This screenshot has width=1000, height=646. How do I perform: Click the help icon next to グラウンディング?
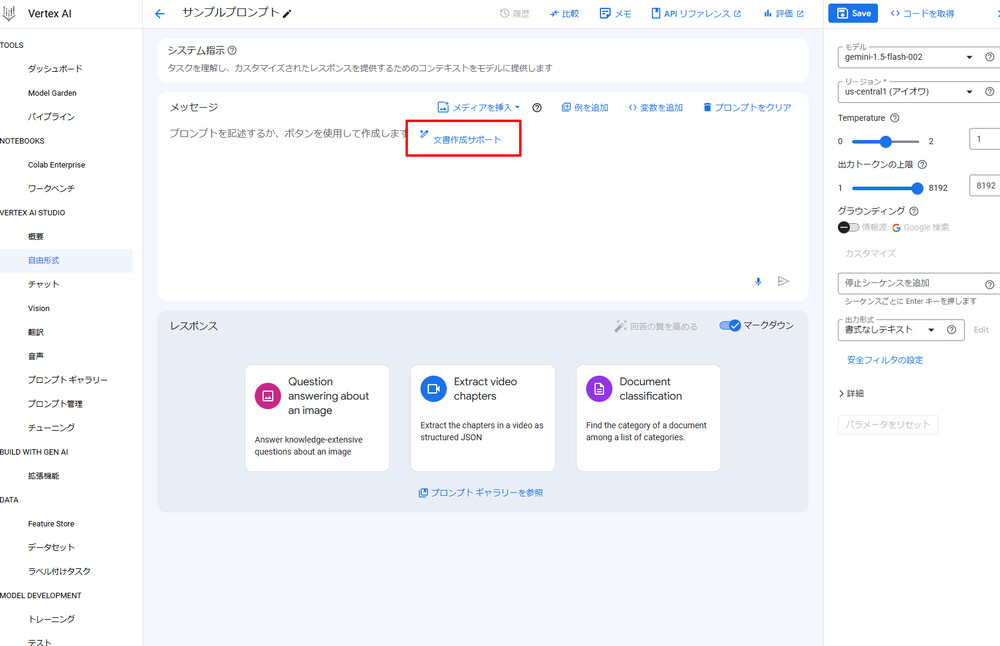914,211
